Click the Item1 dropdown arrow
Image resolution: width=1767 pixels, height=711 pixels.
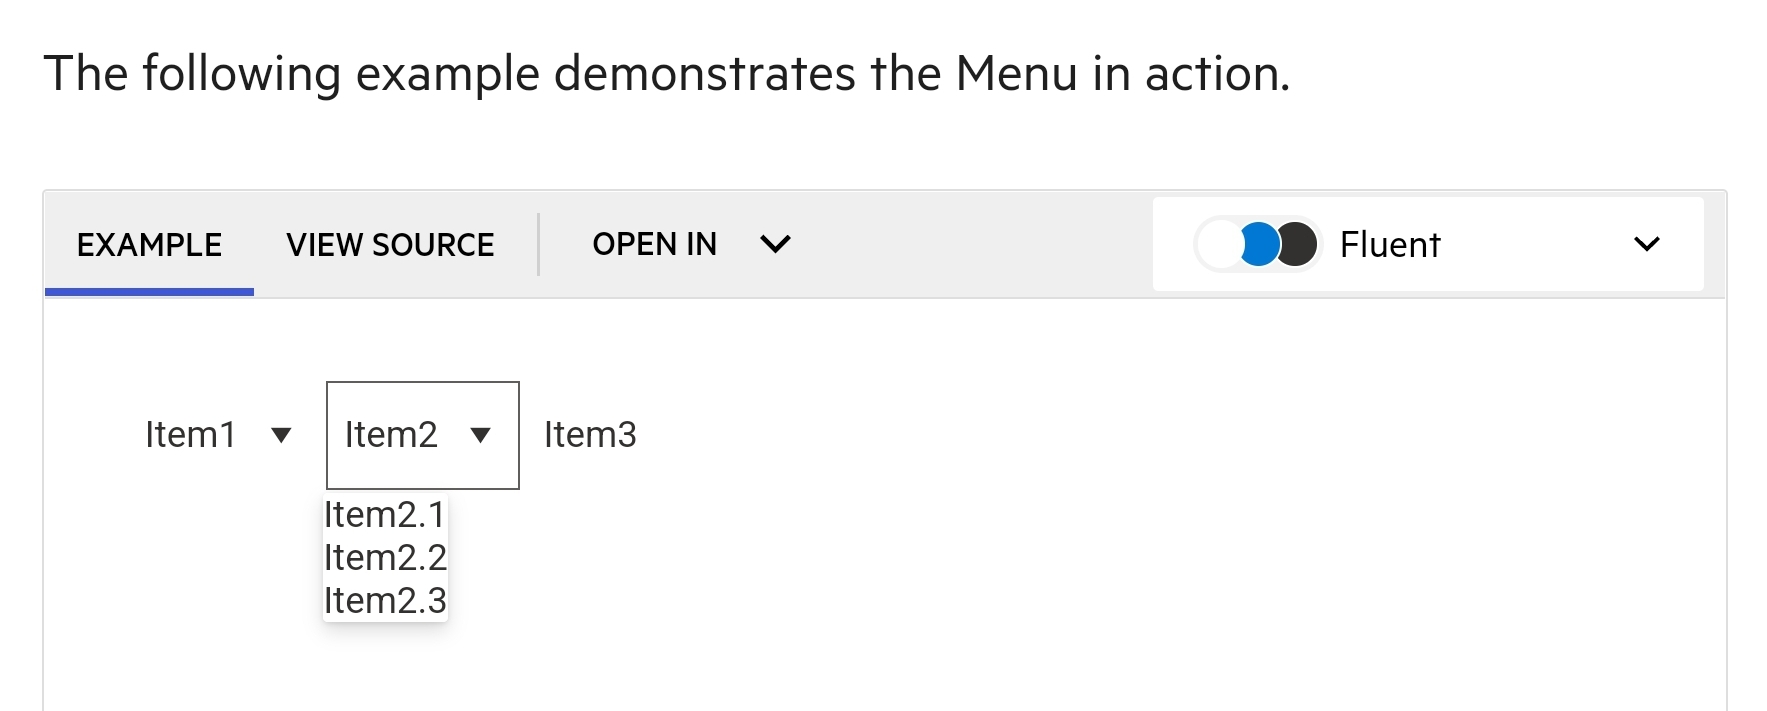pyautogui.click(x=282, y=435)
